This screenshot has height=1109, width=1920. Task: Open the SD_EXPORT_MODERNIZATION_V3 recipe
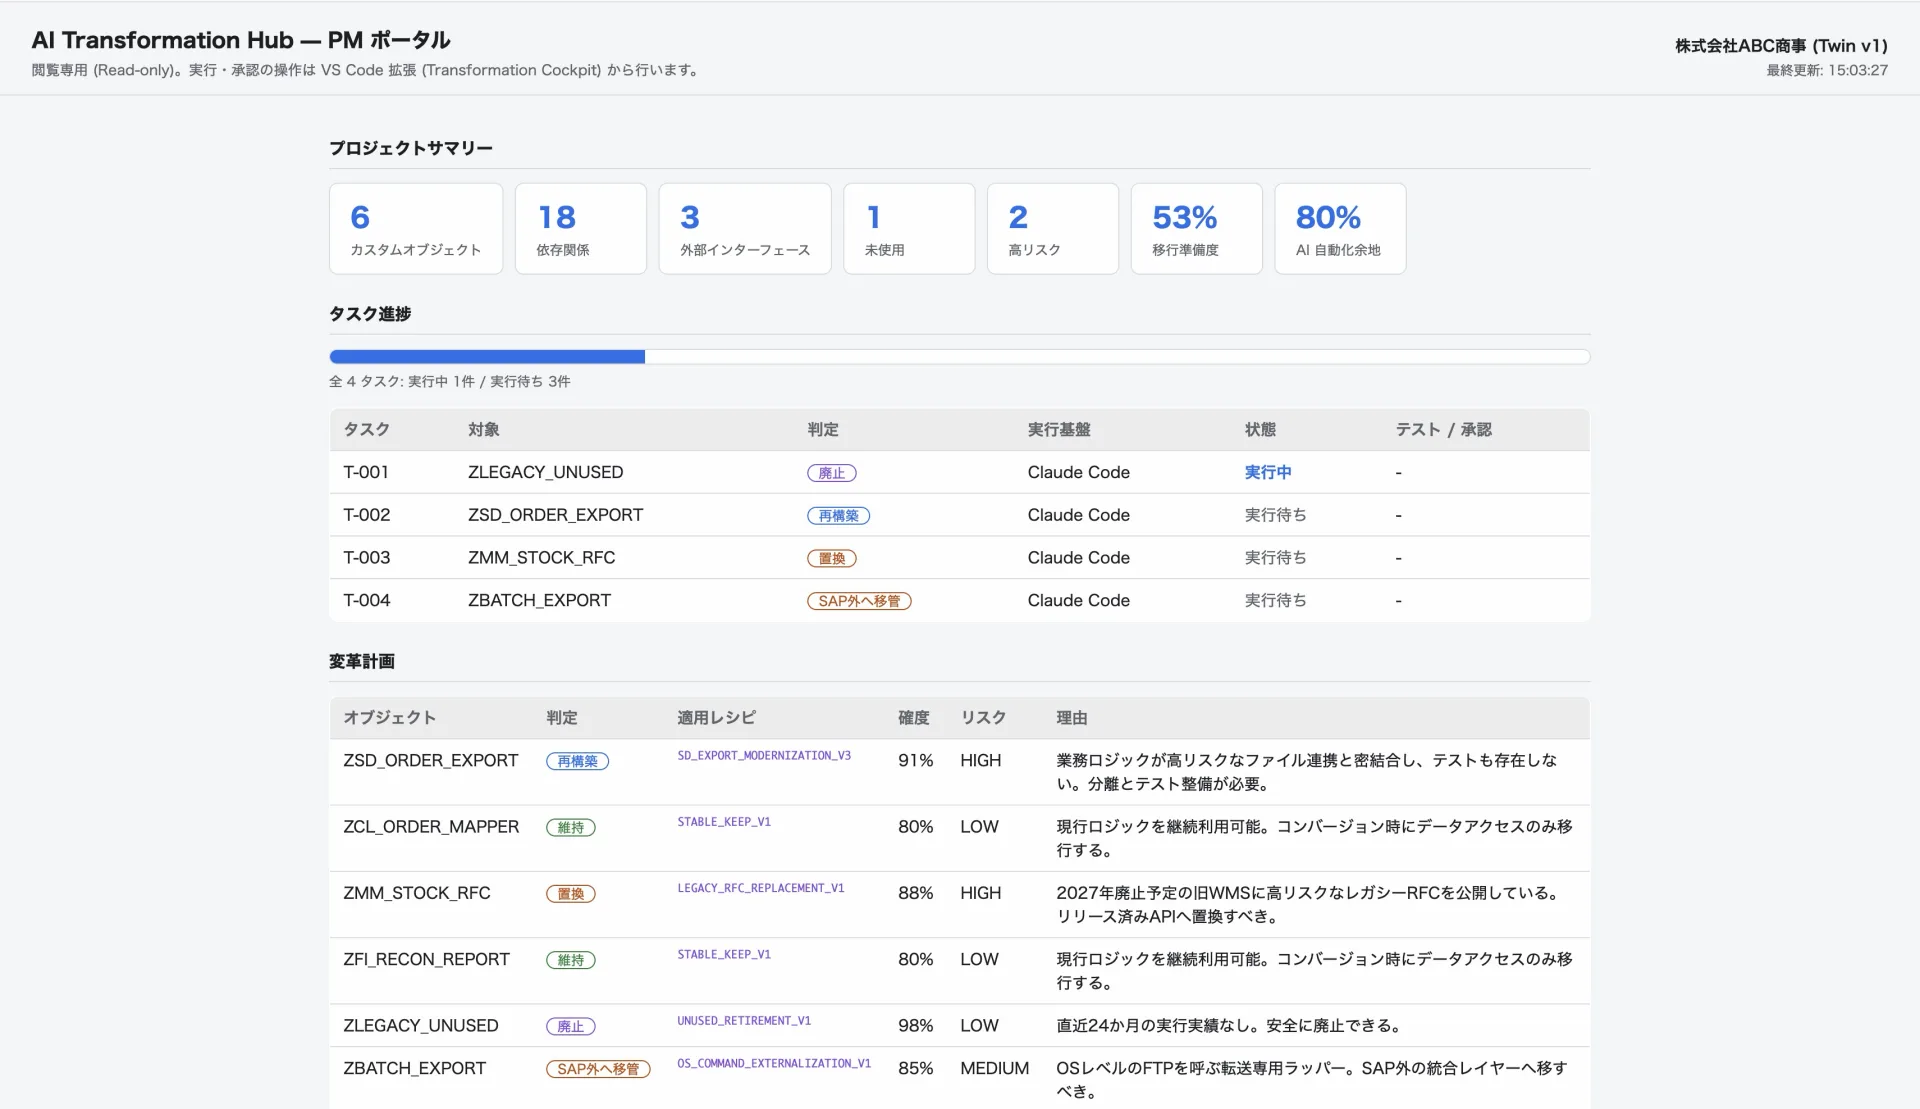click(764, 756)
